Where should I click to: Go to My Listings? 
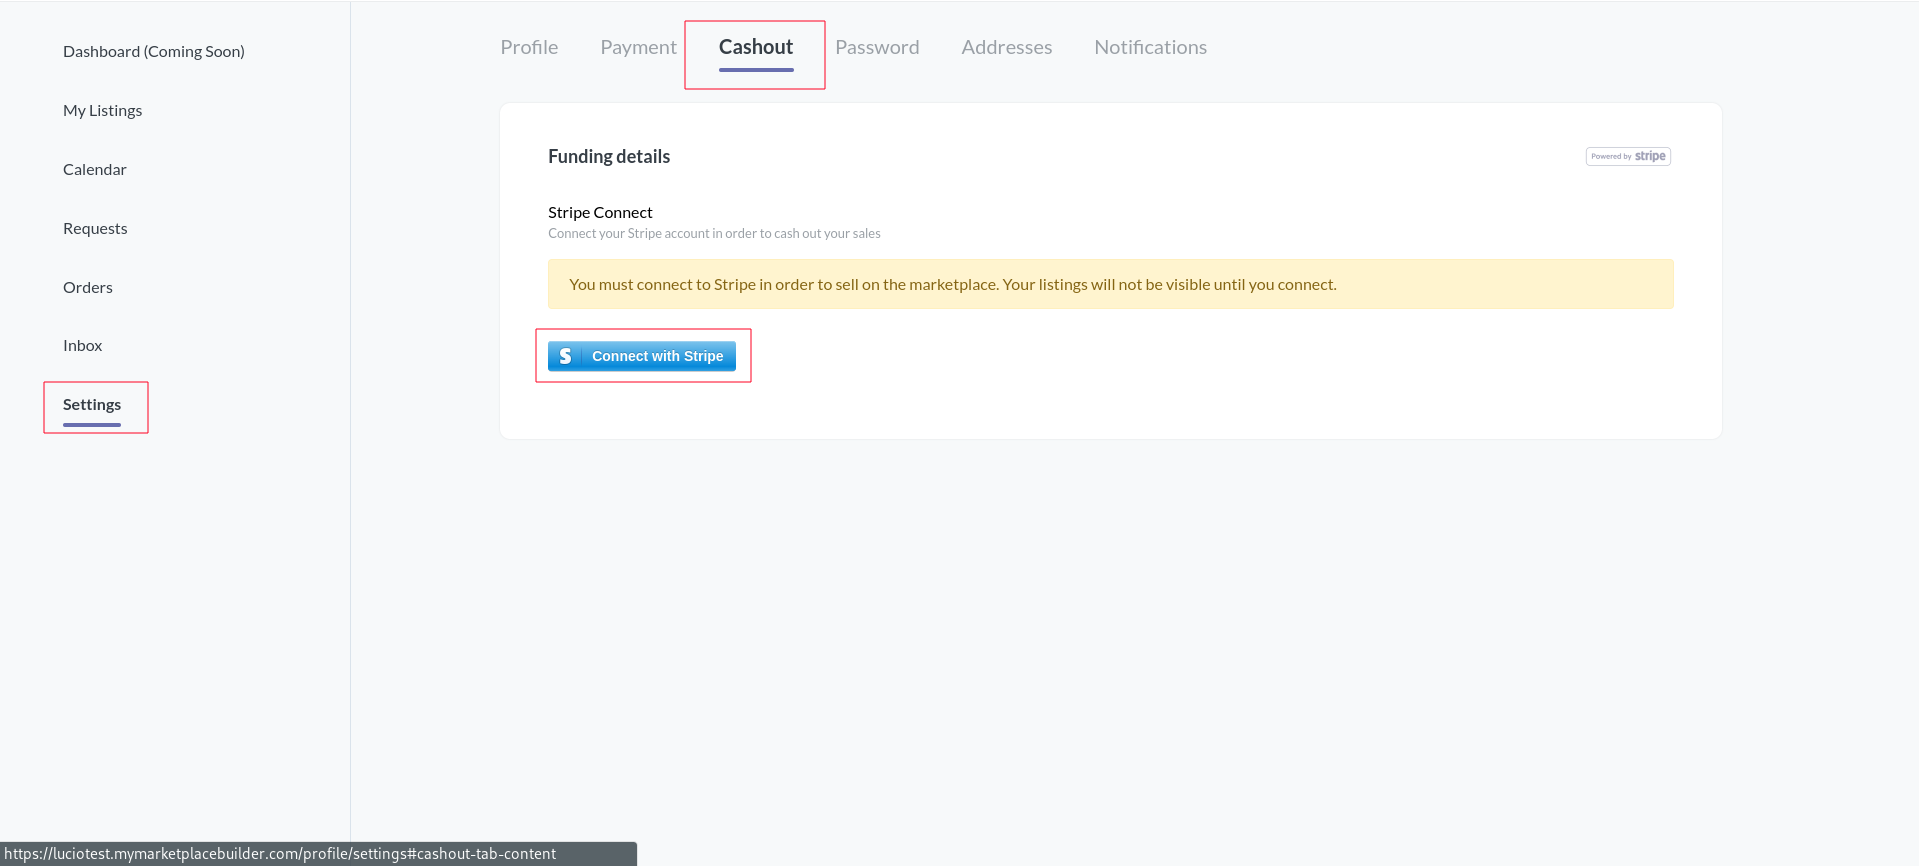(x=102, y=110)
